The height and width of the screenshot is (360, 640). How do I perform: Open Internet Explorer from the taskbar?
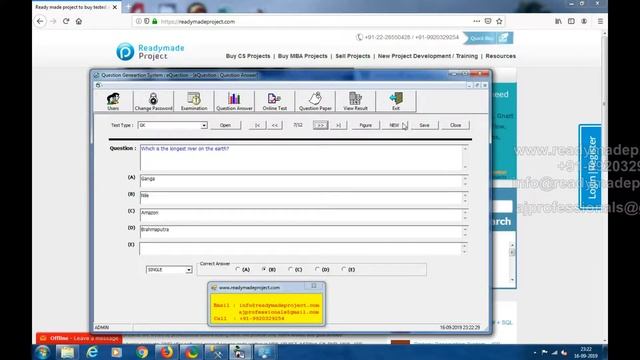click(92, 352)
